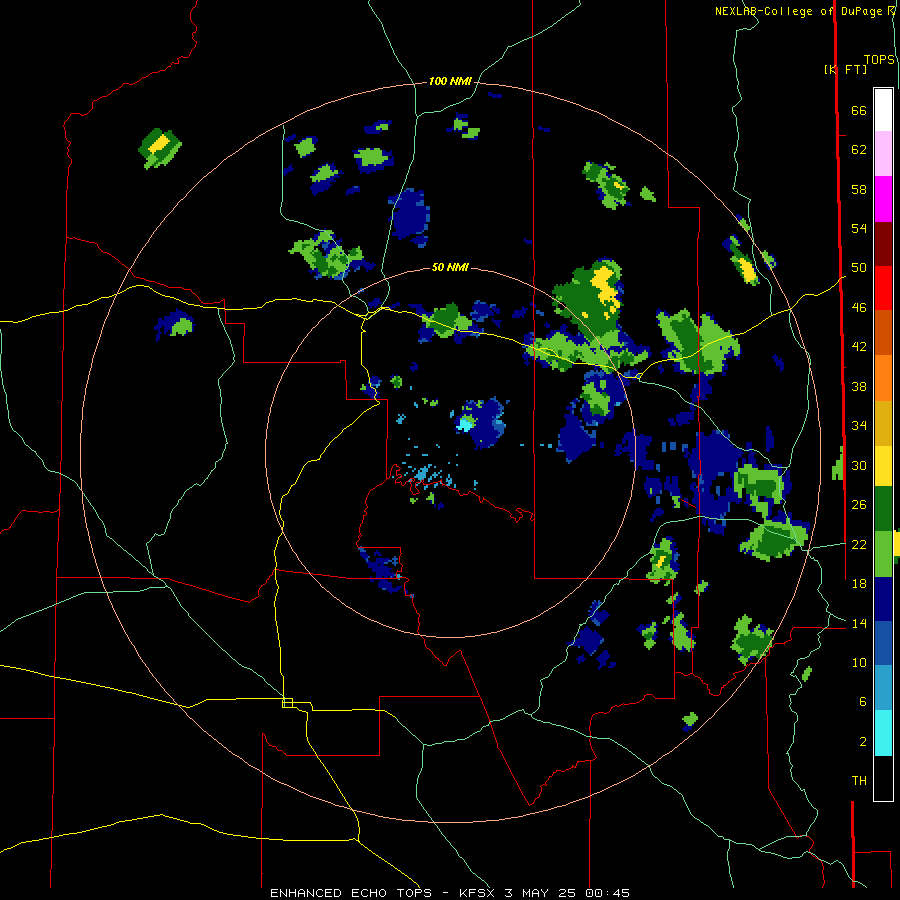The image size is (900, 900).
Task: Click legend value 66
Action: click(x=859, y=110)
